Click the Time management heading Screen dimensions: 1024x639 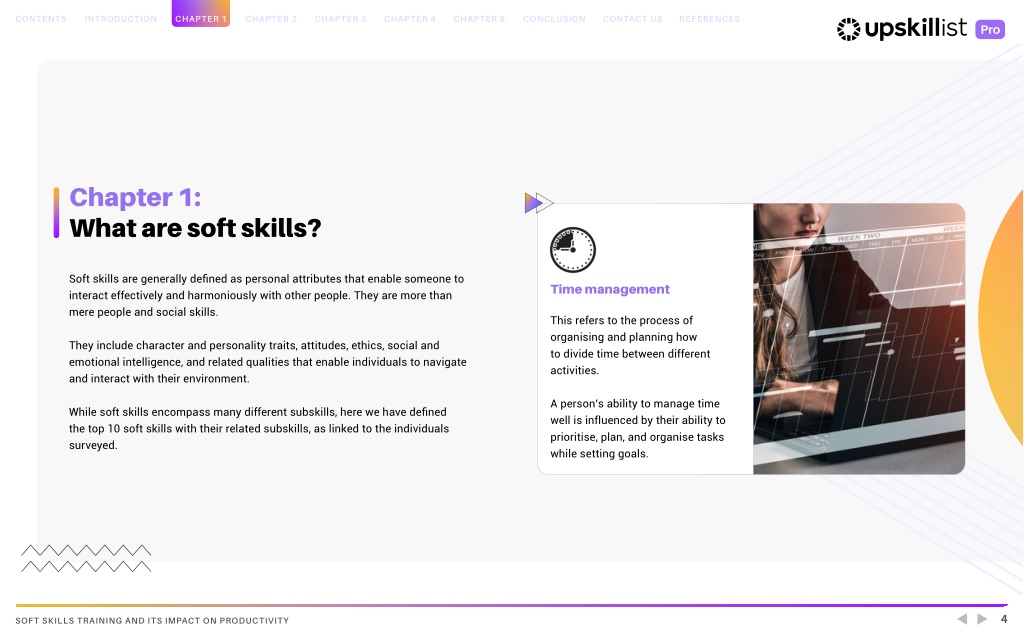coord(610,289)
